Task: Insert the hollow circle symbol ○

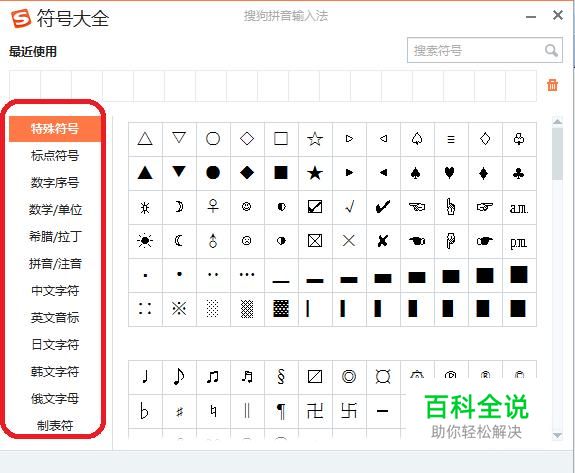Action: [x=213, y=139]
